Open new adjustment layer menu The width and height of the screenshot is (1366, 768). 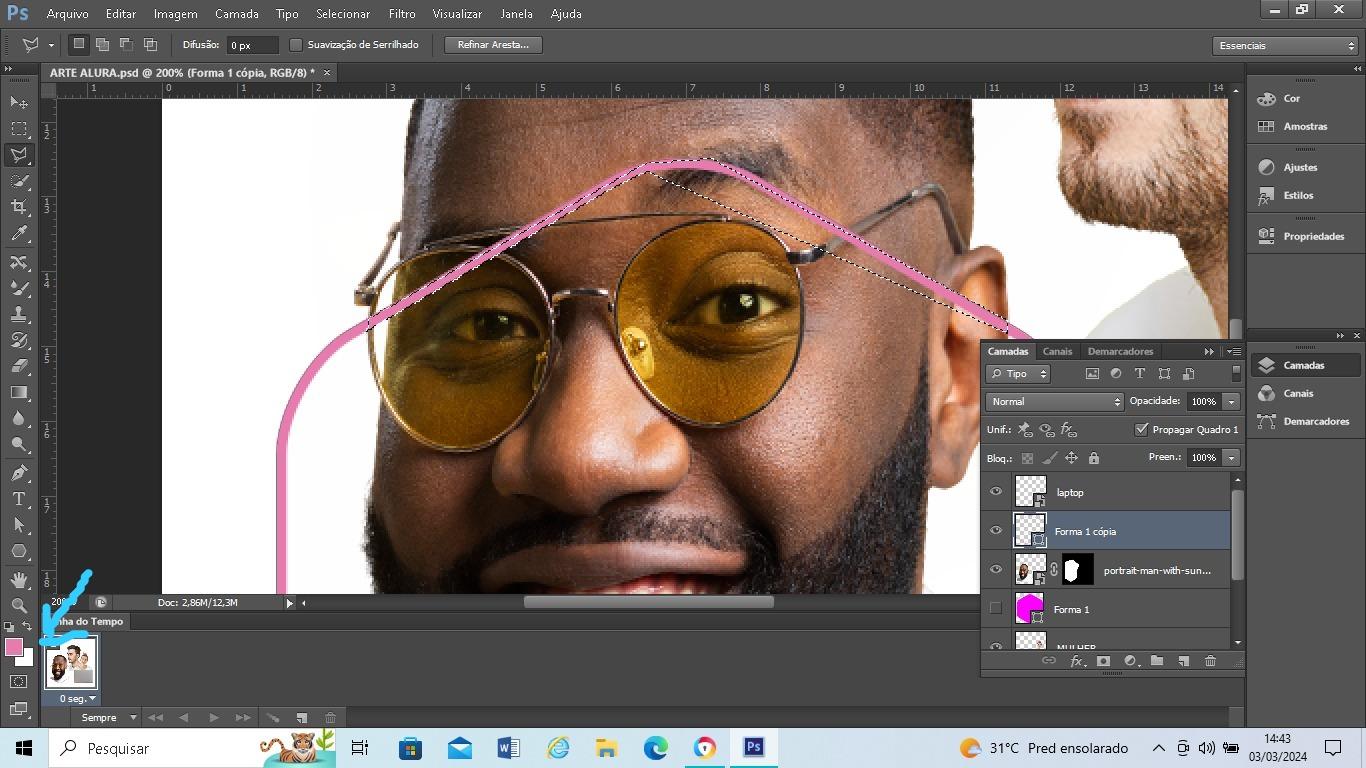click(1130, 661)
